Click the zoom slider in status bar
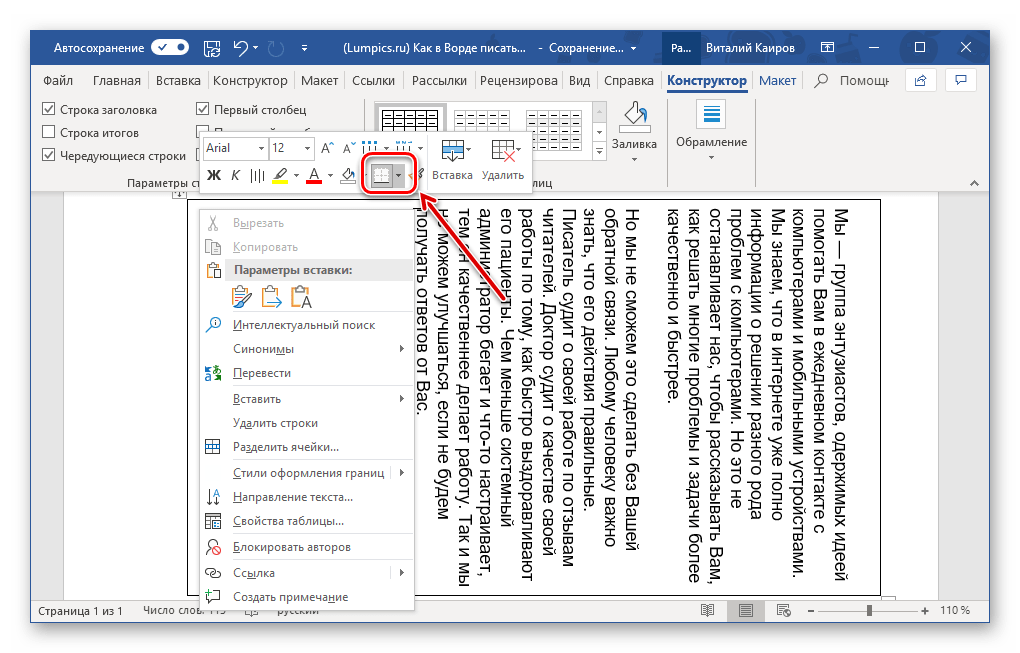 tap(869, 610)
